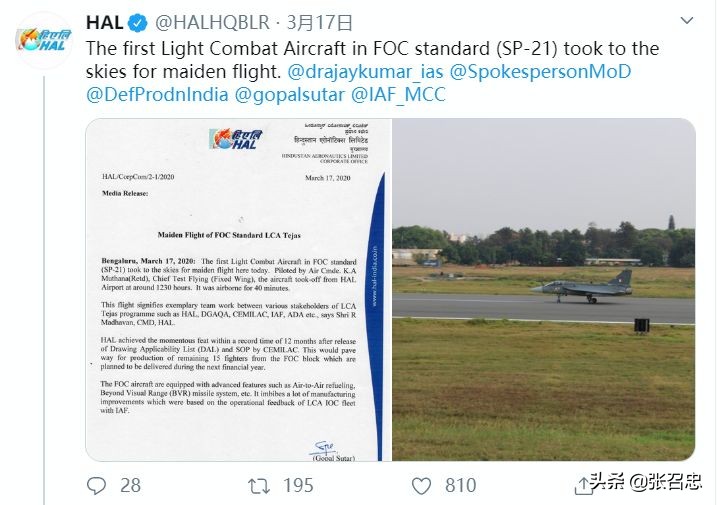
Task: Open the Tejas aircraft runway photo
Action: [x=543, y=290]
